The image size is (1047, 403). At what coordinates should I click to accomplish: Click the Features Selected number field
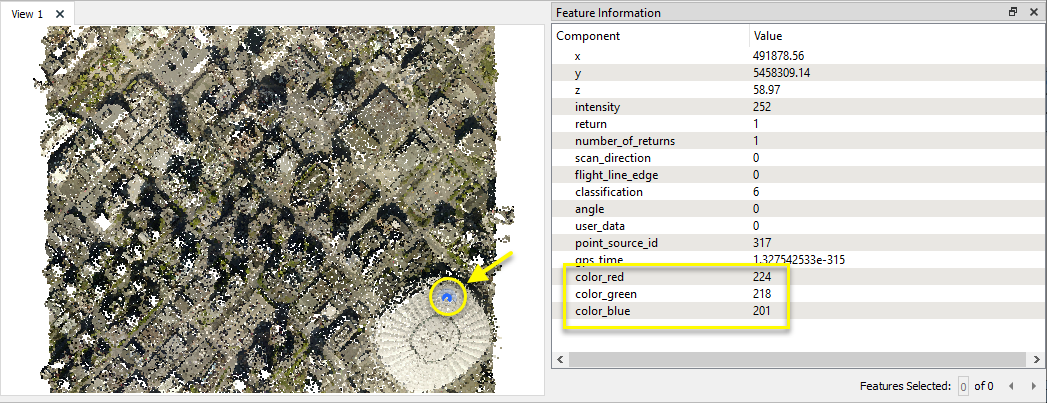click(x=963, y=386)
